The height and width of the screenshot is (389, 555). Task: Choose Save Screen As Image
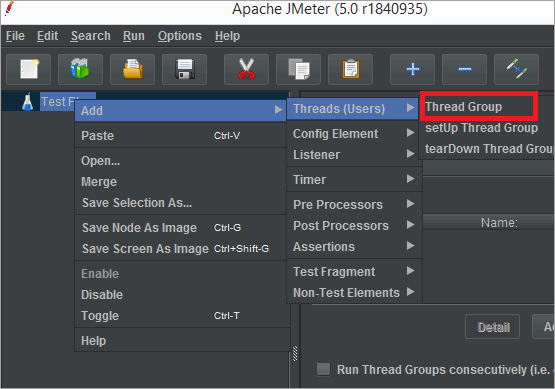[x=180, y=248]
